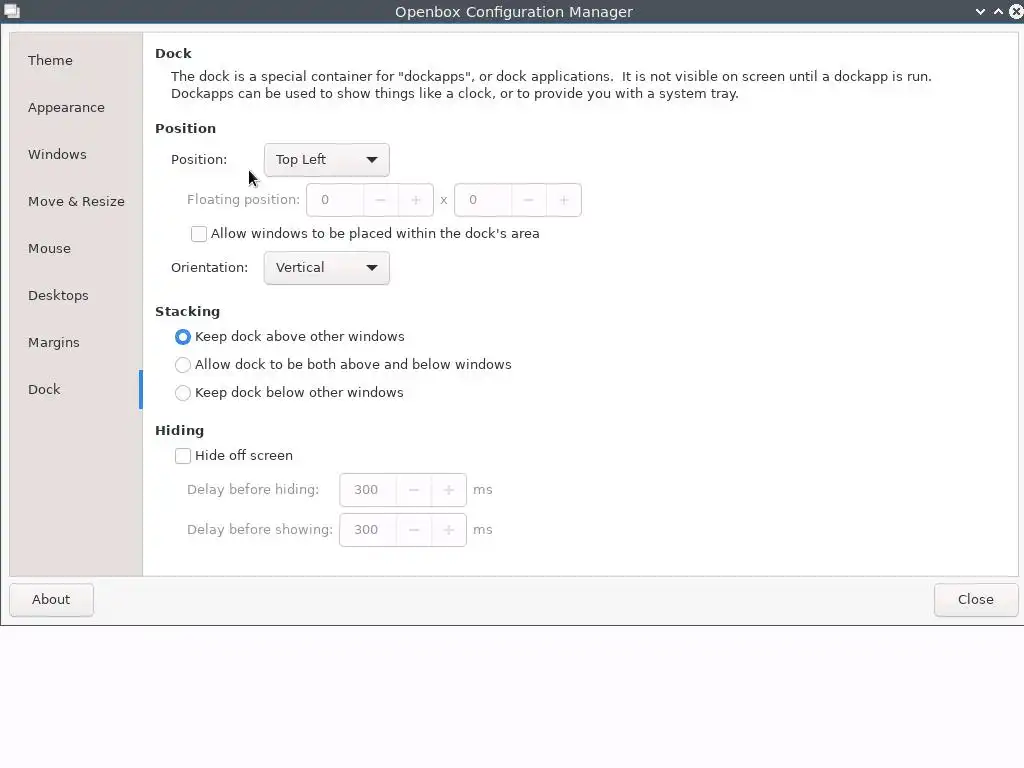Increase the Delay before showing value
The width and height of the screenshot is (1024, 768).
[449, 530]
